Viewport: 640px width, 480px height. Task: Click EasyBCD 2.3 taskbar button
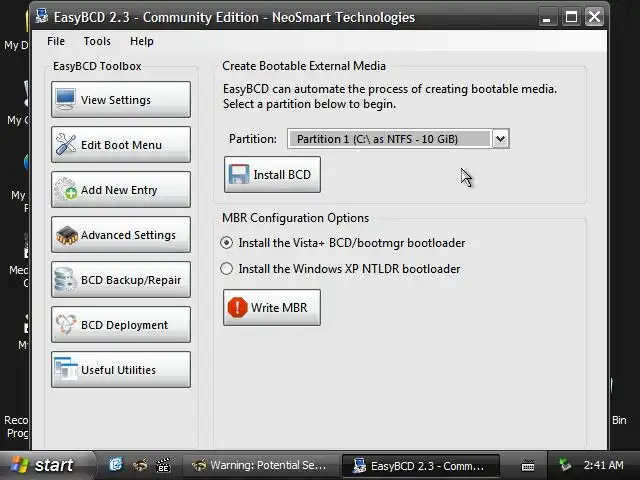click(420, 465)
